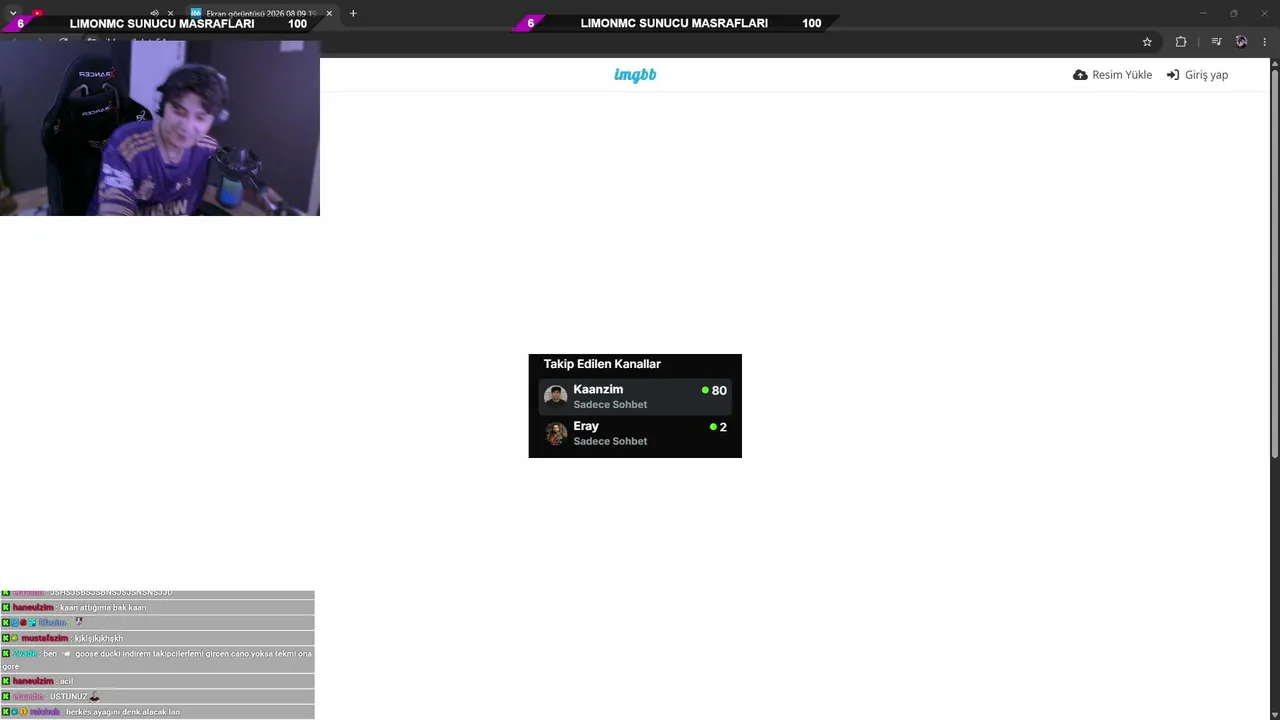This screenshot has width=1280, height=720.
Task: Open the browser three-dot menu
Action: [1265, 42]
